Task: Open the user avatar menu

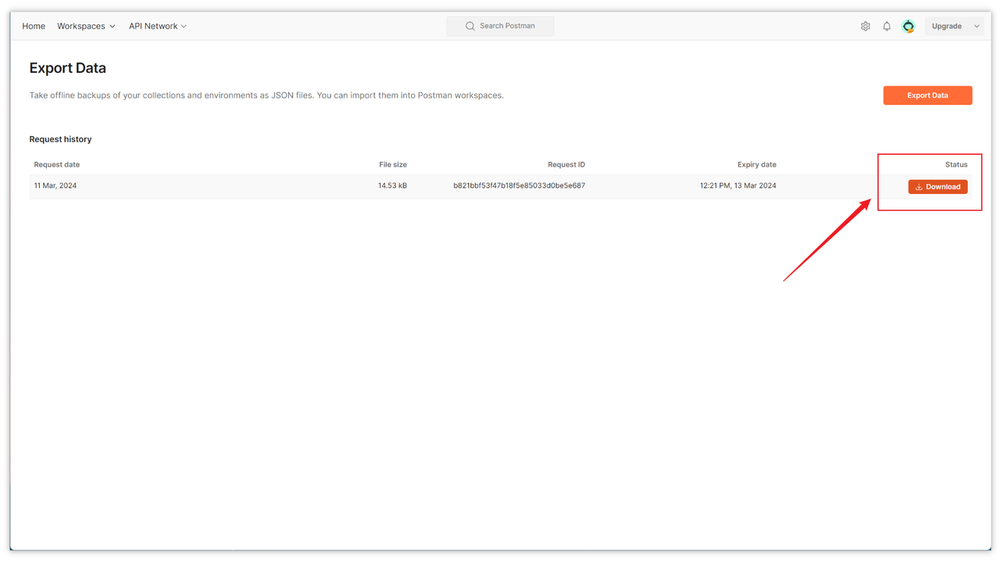Action: (908, 26)
